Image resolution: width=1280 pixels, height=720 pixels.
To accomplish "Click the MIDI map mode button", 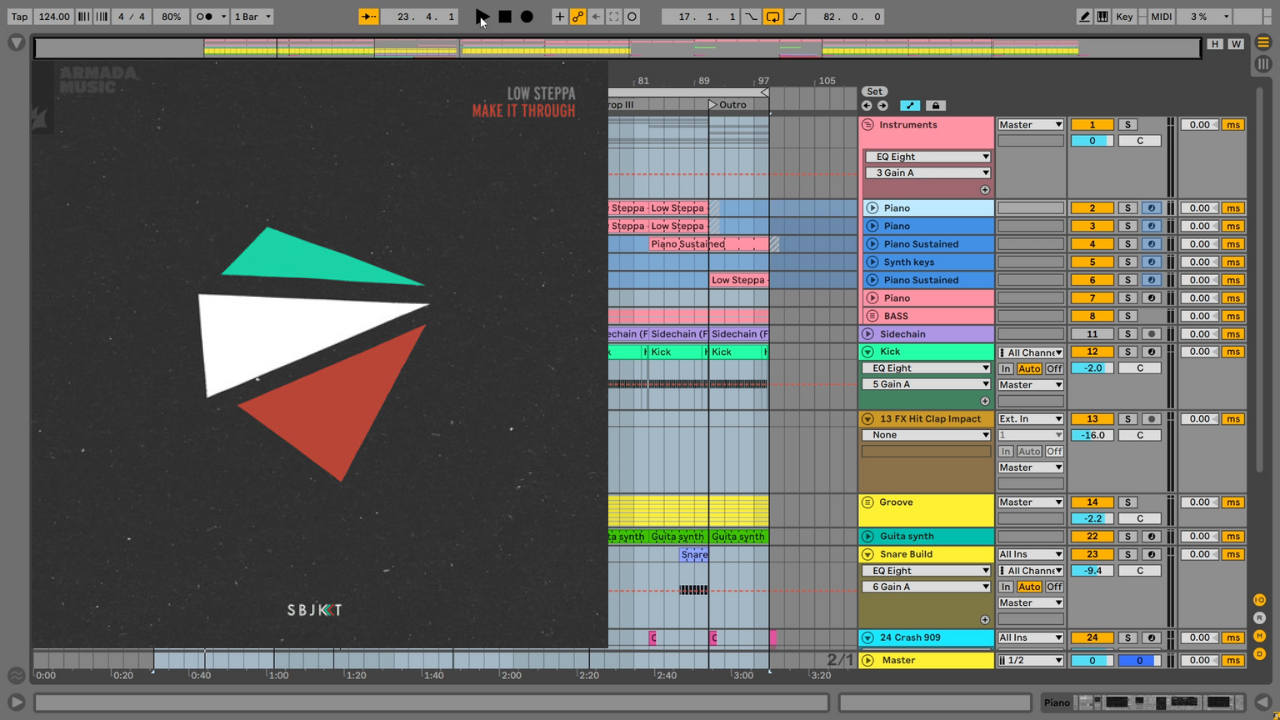I will point(1161,17).
